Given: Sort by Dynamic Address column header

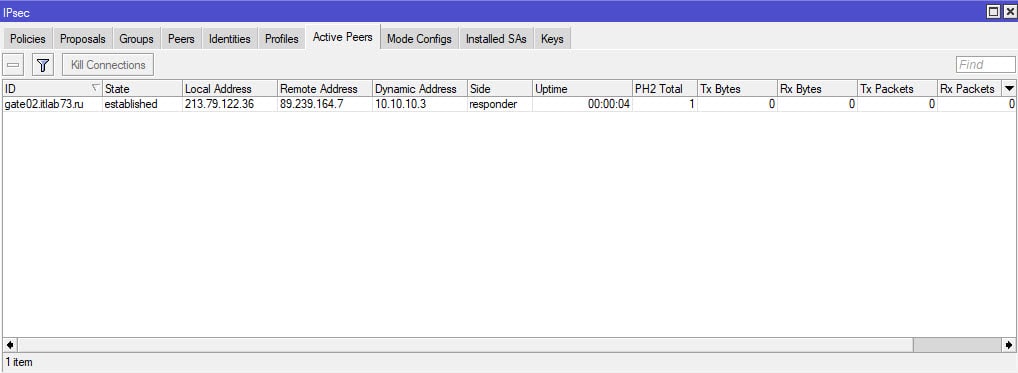Looking at the screenshot, I should (x=419, y=88).
